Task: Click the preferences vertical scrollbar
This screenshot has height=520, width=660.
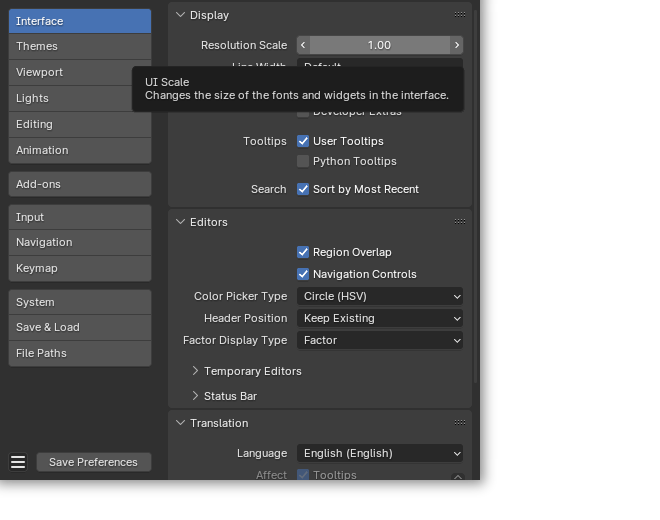Action: pyautogui.click(x=476, y=196)
